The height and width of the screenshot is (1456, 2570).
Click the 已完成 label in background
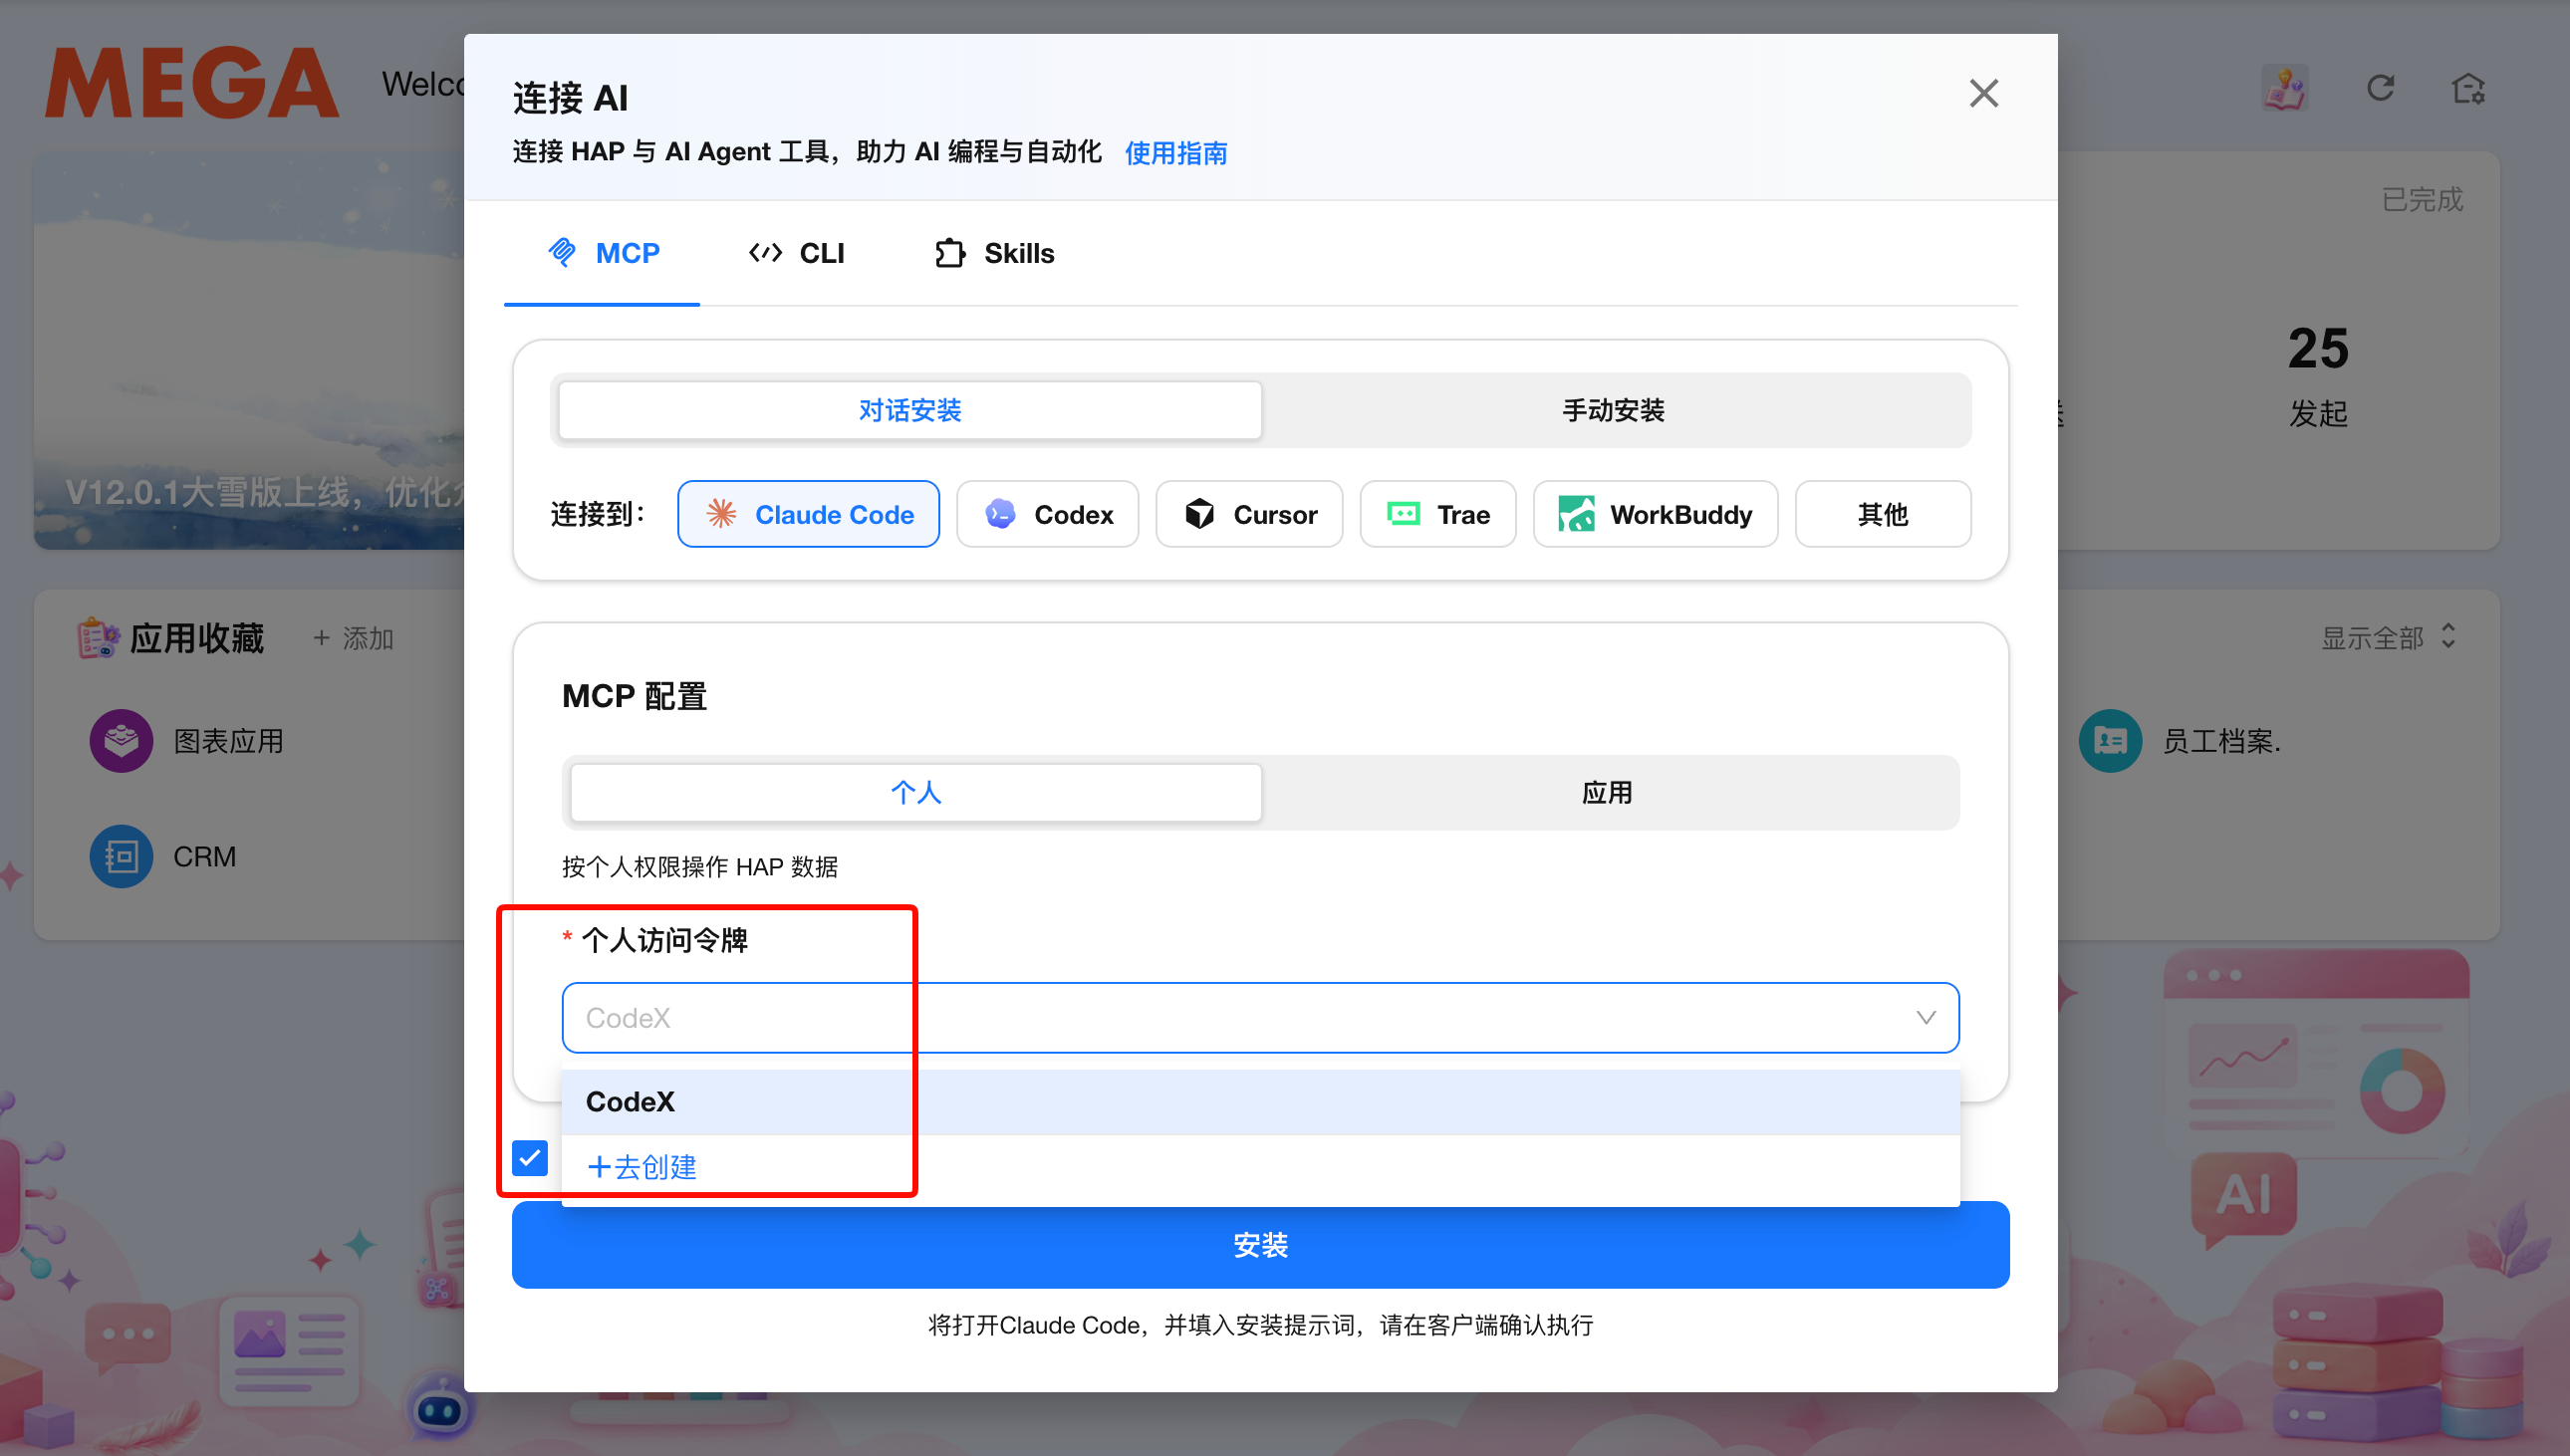pos(2422,199)
